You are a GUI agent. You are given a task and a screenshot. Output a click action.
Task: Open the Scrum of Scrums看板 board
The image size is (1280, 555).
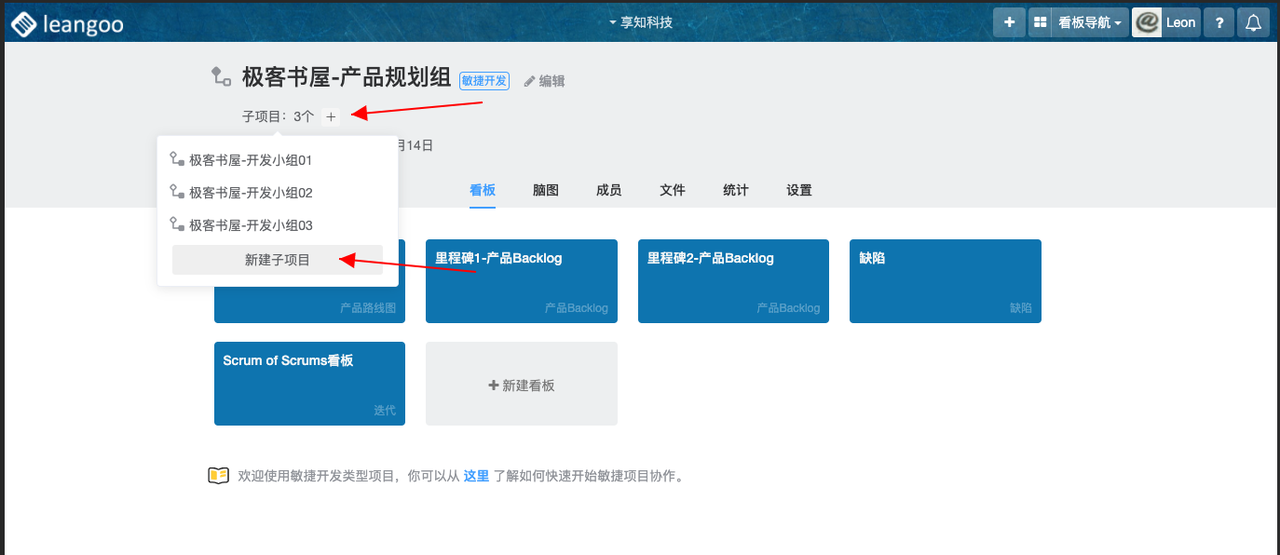309,384
